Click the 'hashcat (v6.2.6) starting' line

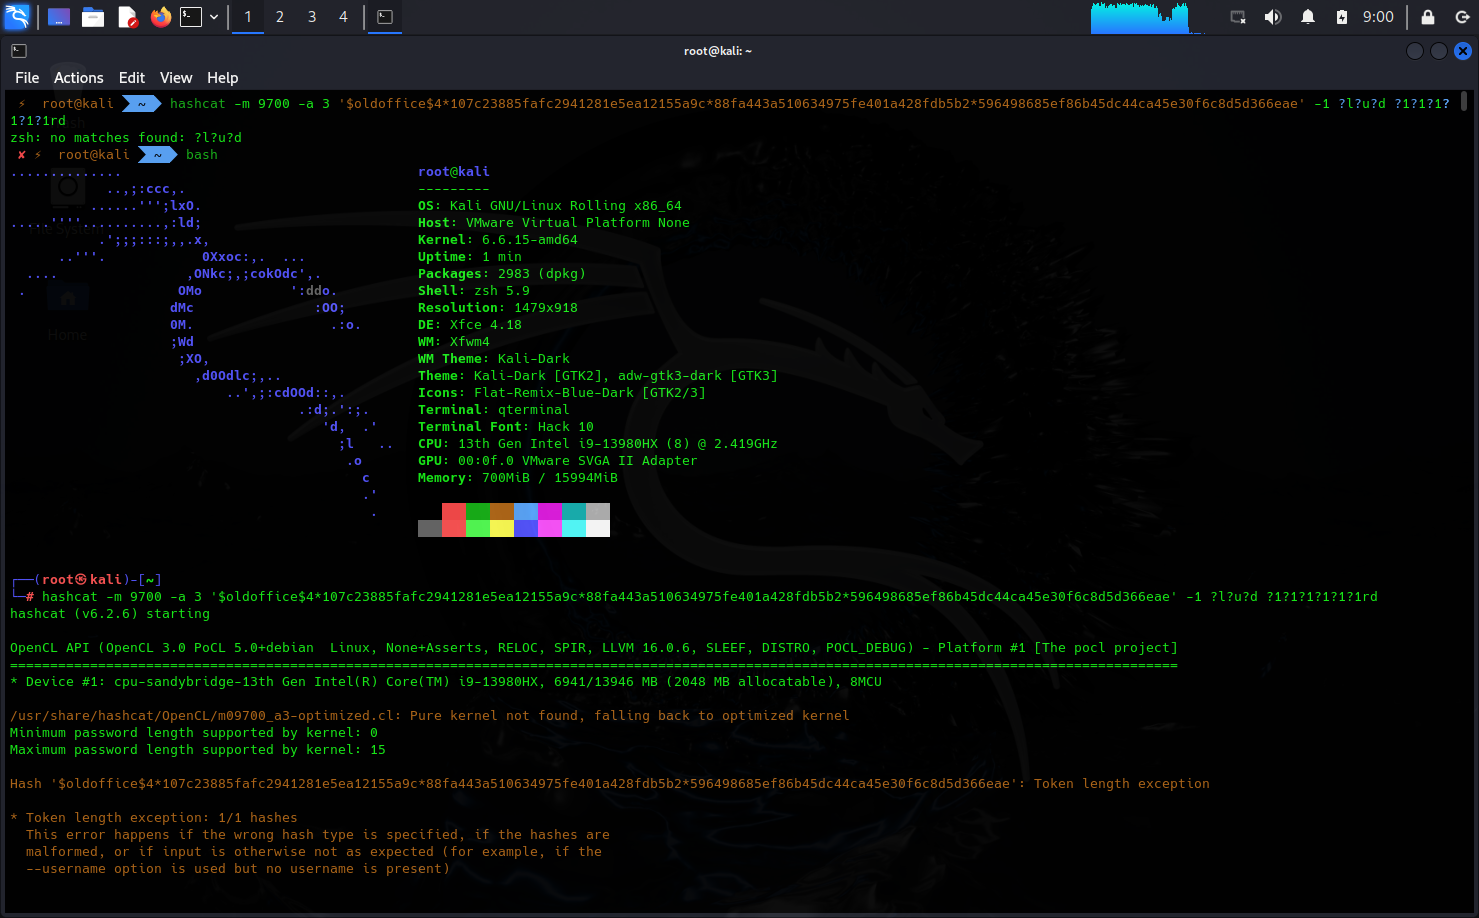click(x=110, y=614)
